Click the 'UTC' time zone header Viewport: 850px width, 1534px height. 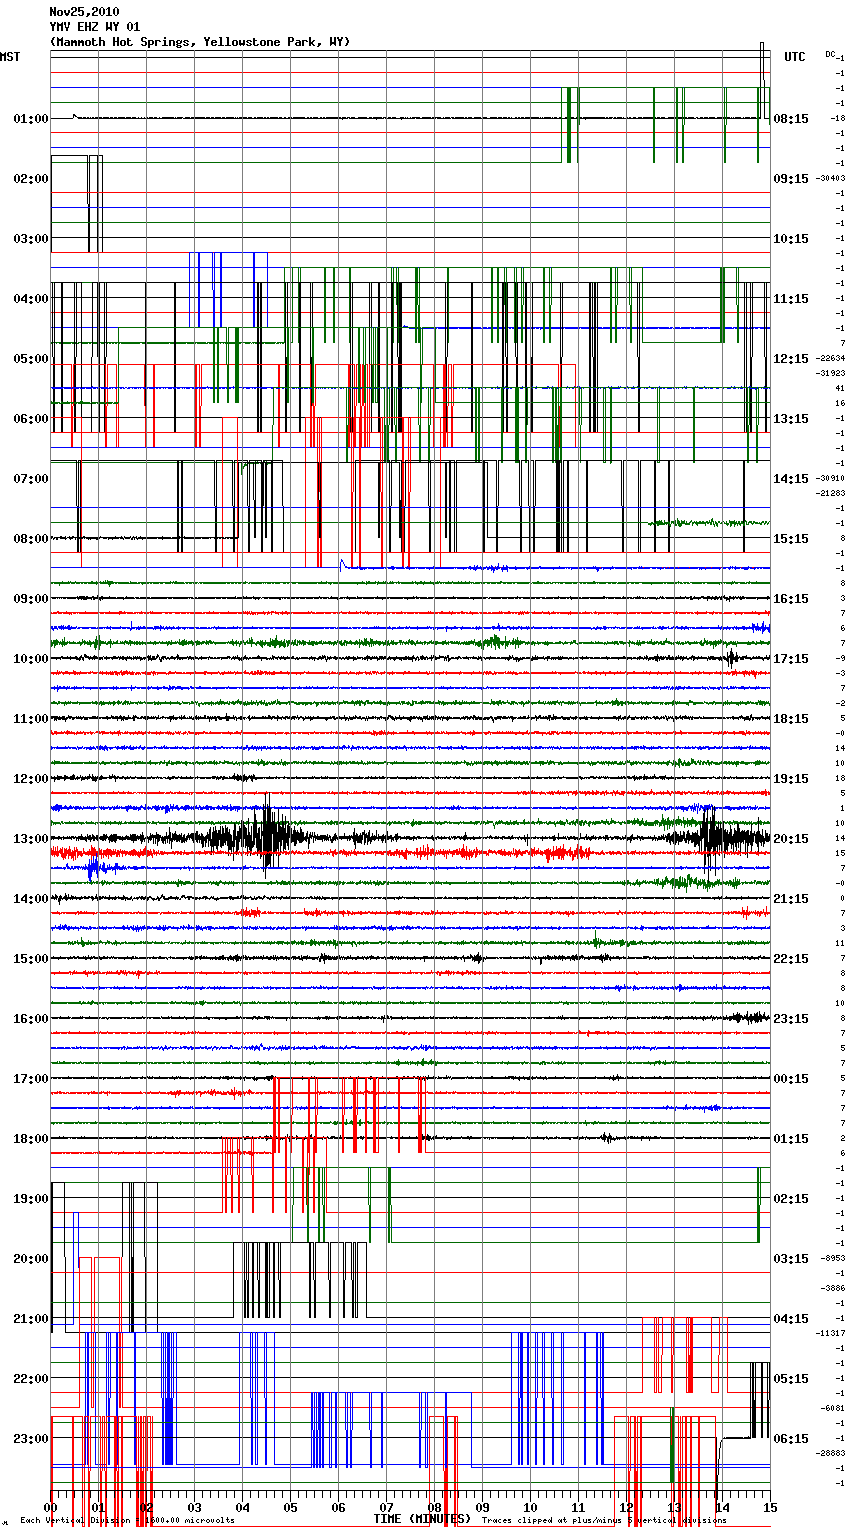pos(795,57)
